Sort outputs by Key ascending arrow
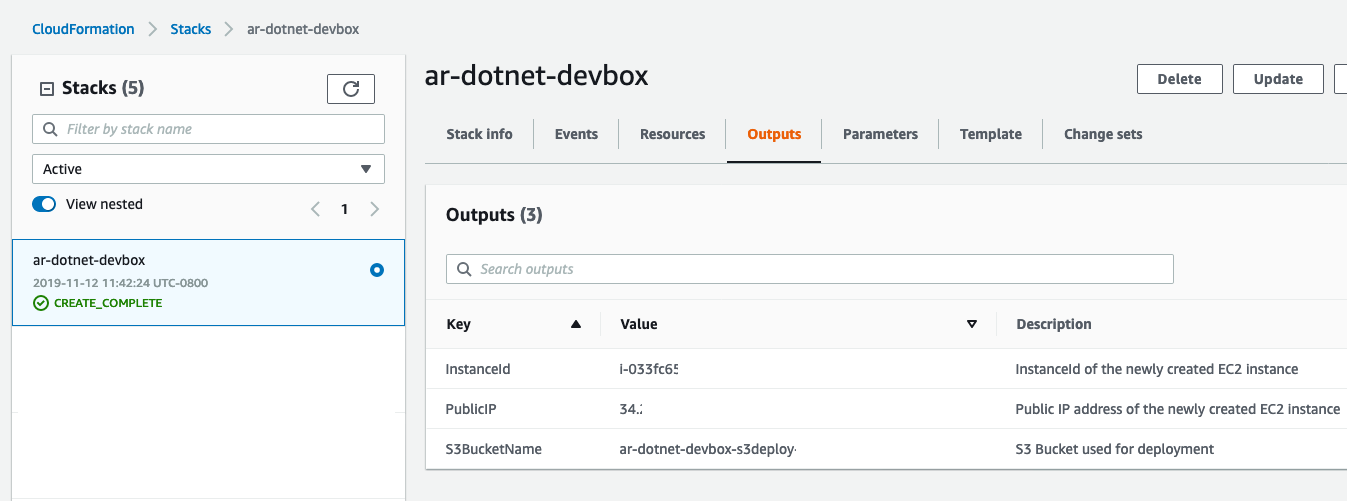The height and width of the screenshot is (501, 1347). pos(575,324)
